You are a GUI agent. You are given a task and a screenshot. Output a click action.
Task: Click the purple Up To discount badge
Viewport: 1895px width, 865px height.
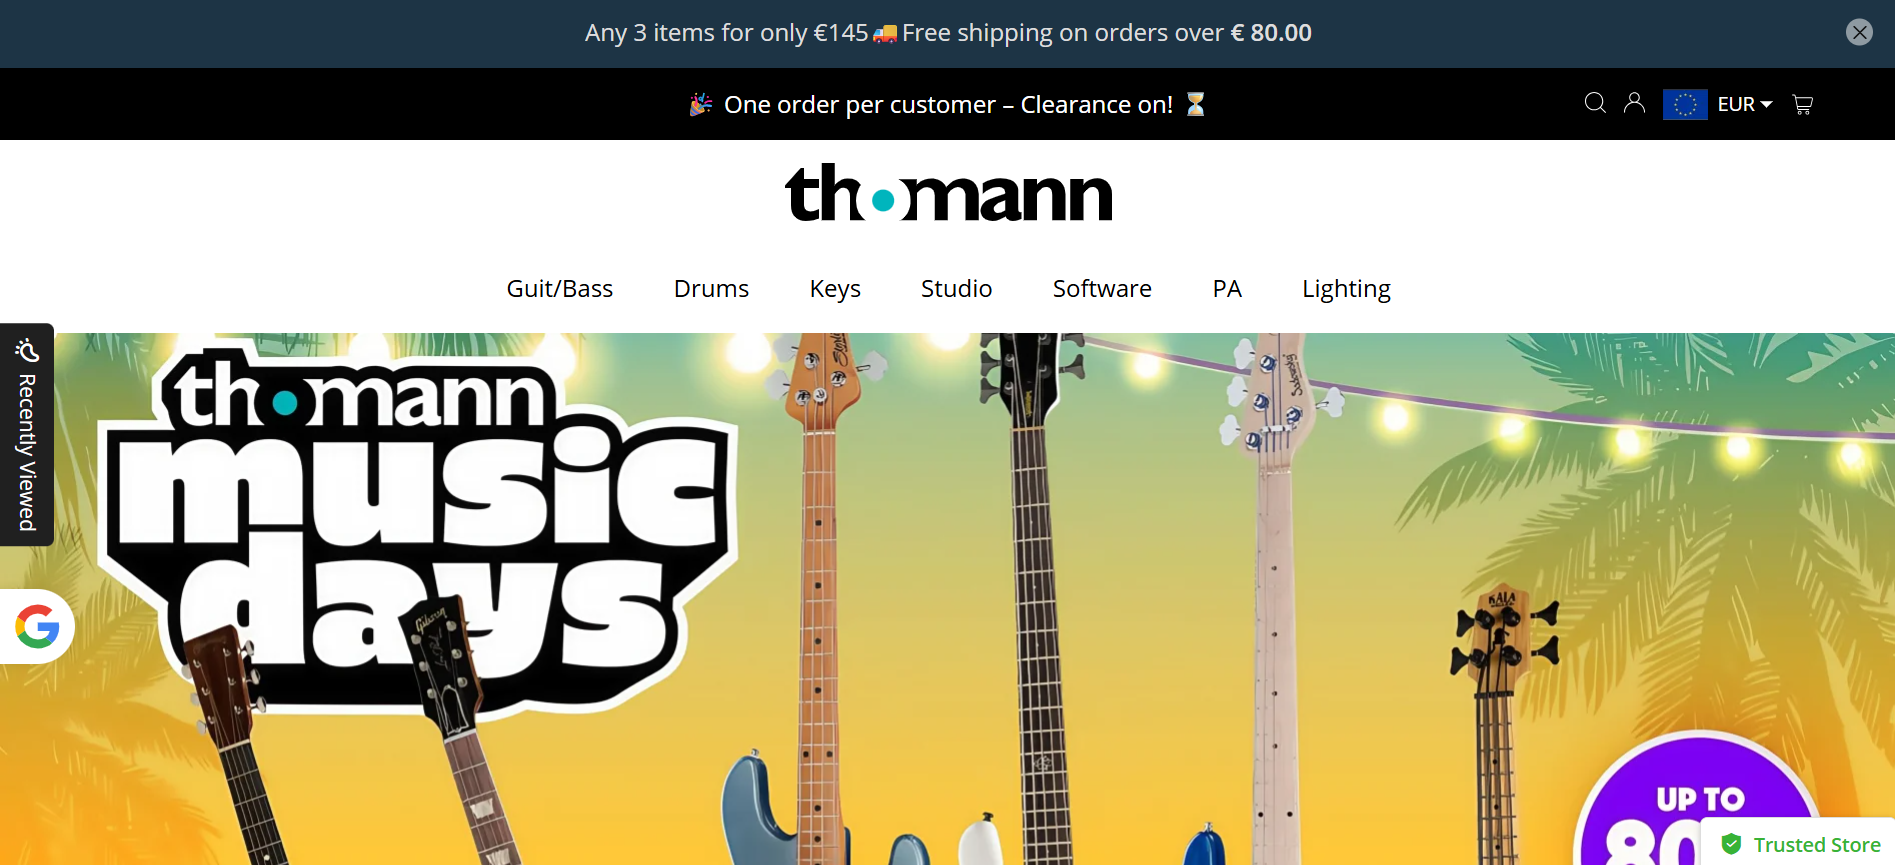pyautogui.click(x=1698, y=800)
